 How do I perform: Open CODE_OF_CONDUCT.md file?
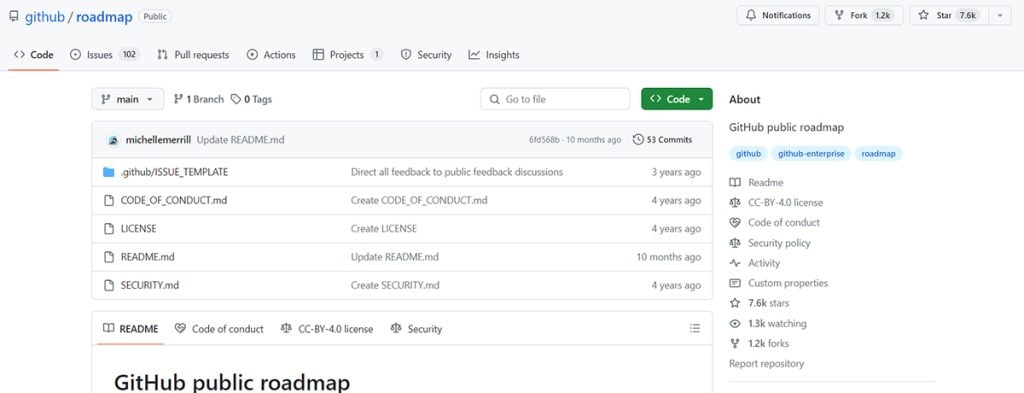point(174,200)
